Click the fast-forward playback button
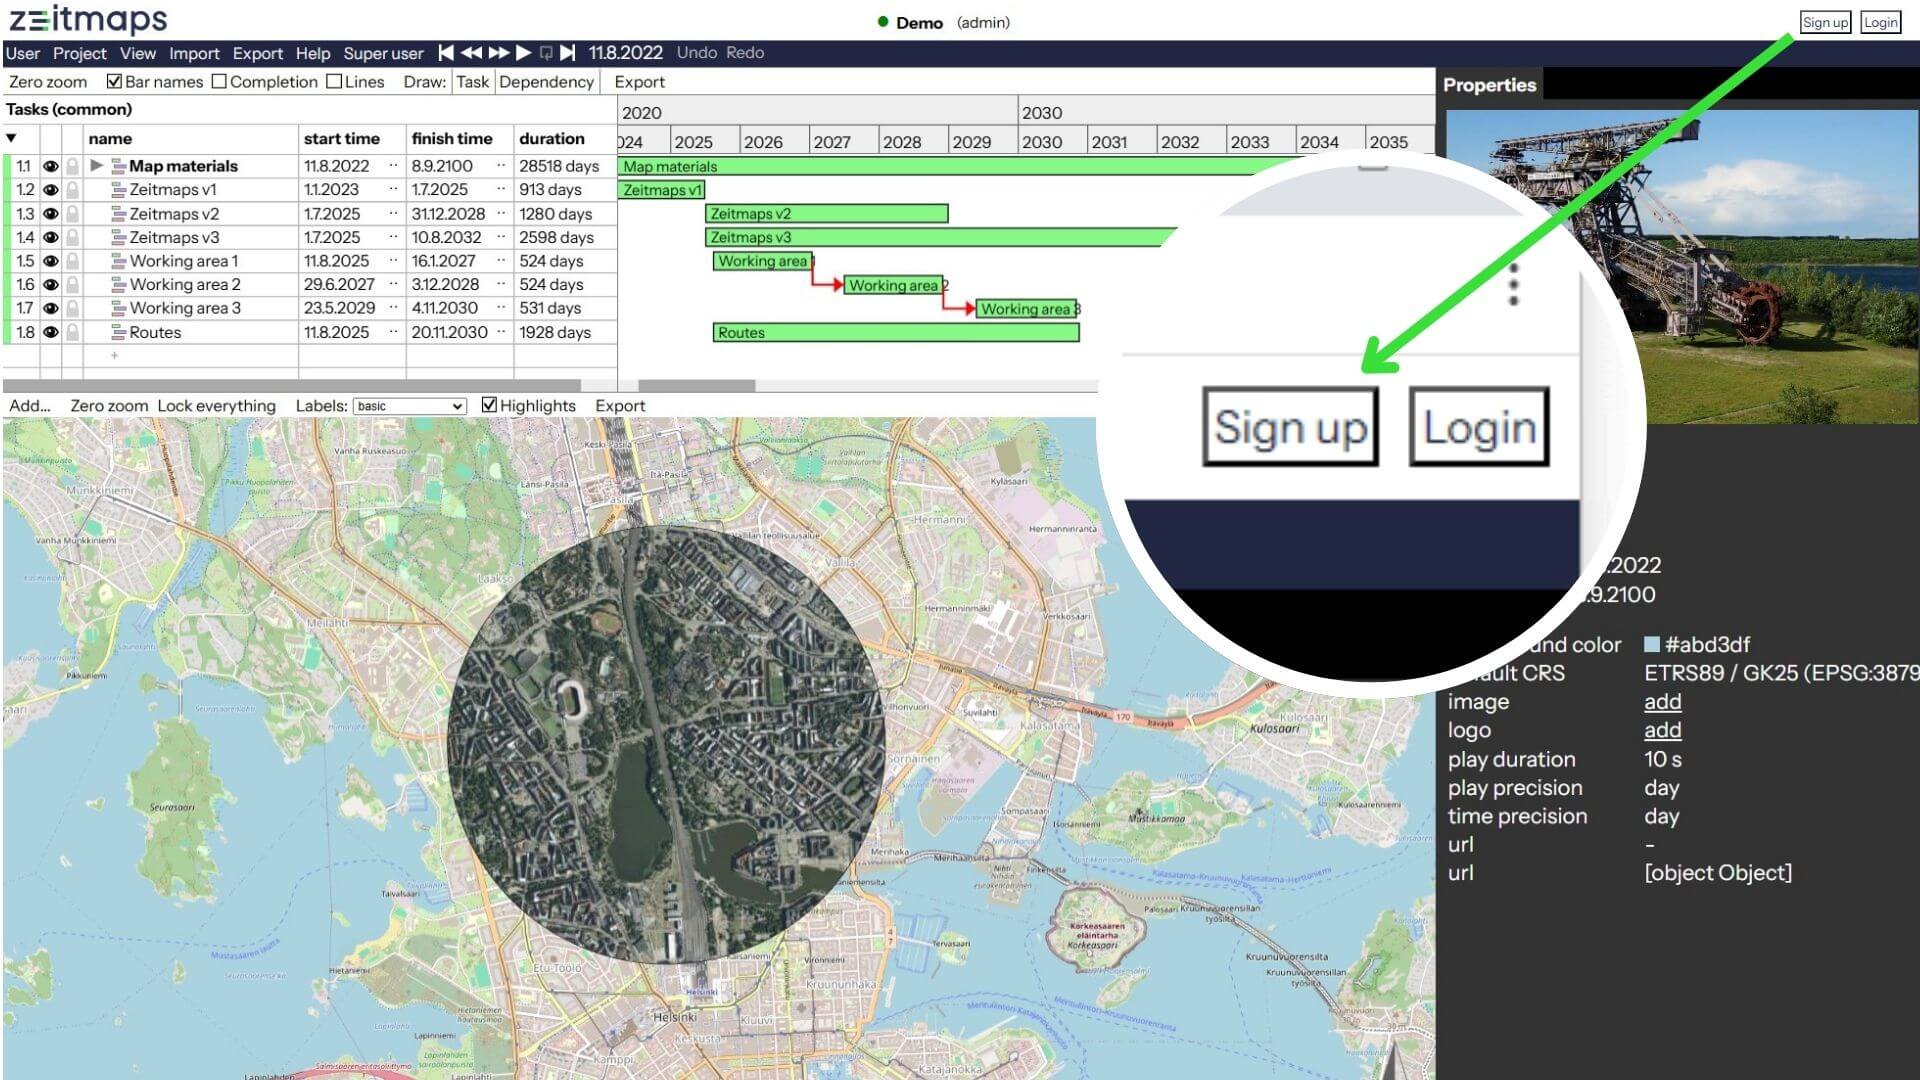The height and width of the screenshot is (1080, 1920). pos(498,53)
